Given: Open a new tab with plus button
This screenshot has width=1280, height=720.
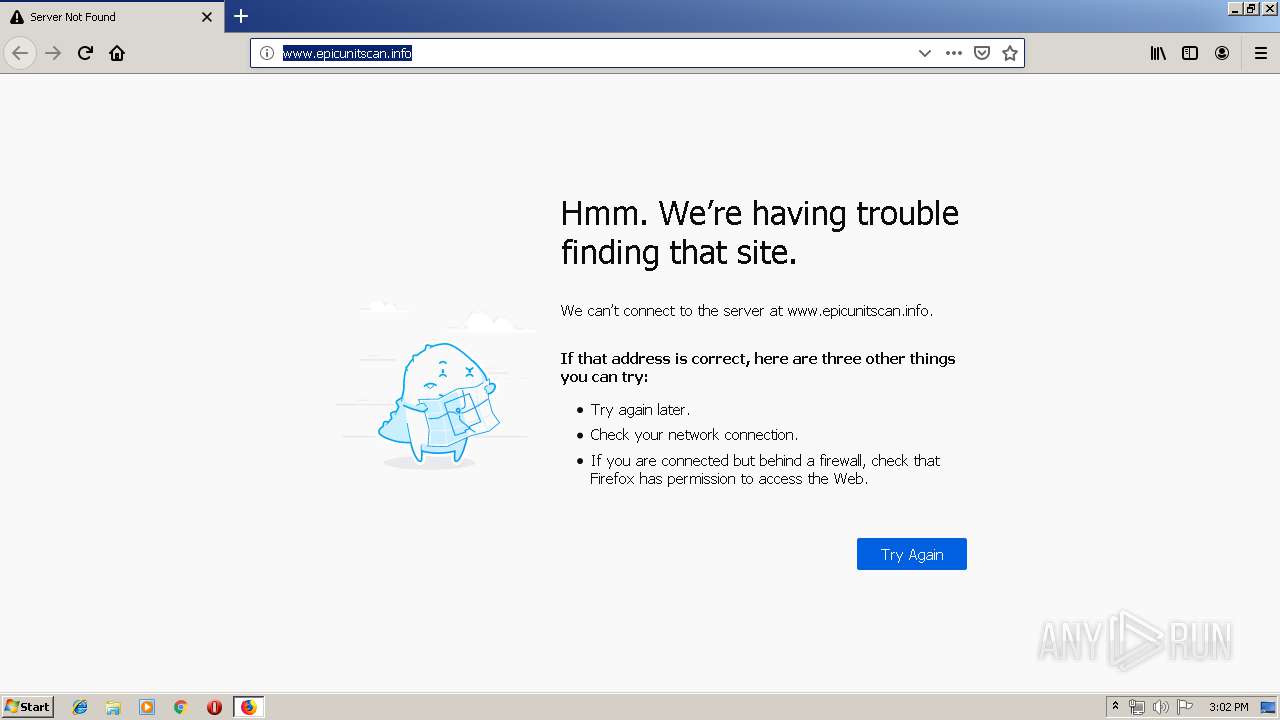Looking at the screenshot, I should [241, 16].
